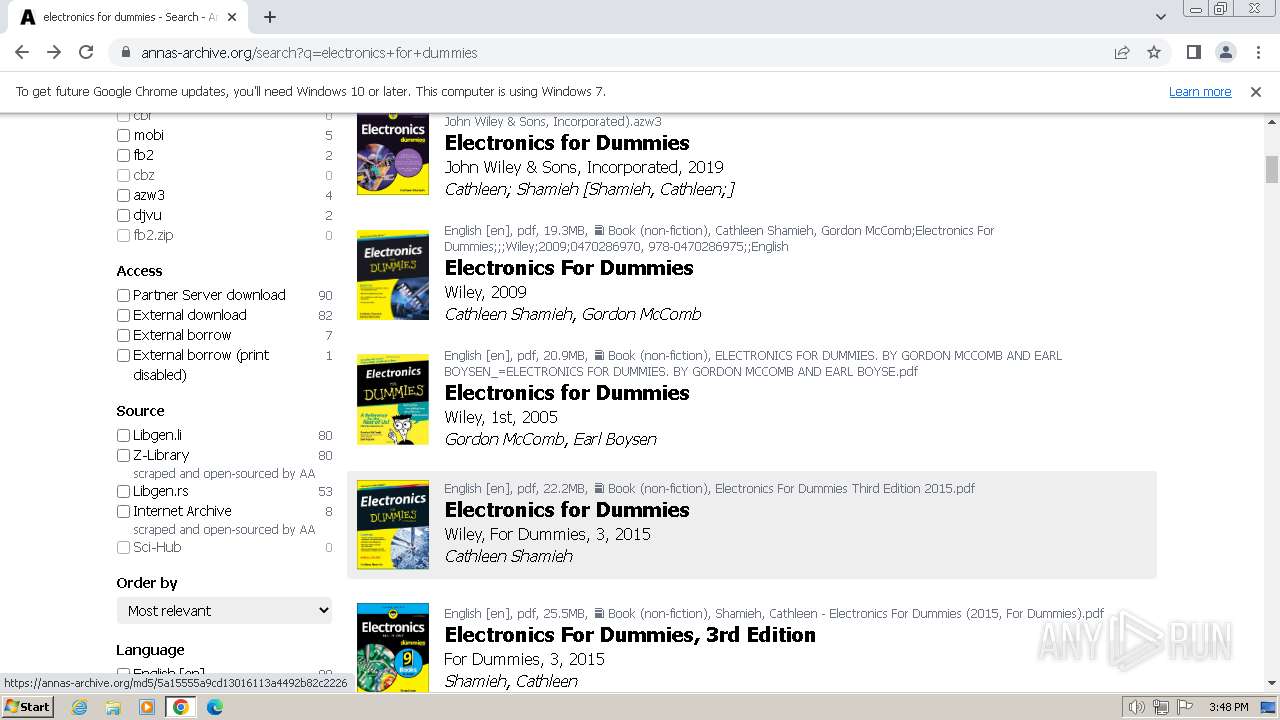
Task: Click author text Gordon McComb, Earl Boysen
Action: click(551, 439)
